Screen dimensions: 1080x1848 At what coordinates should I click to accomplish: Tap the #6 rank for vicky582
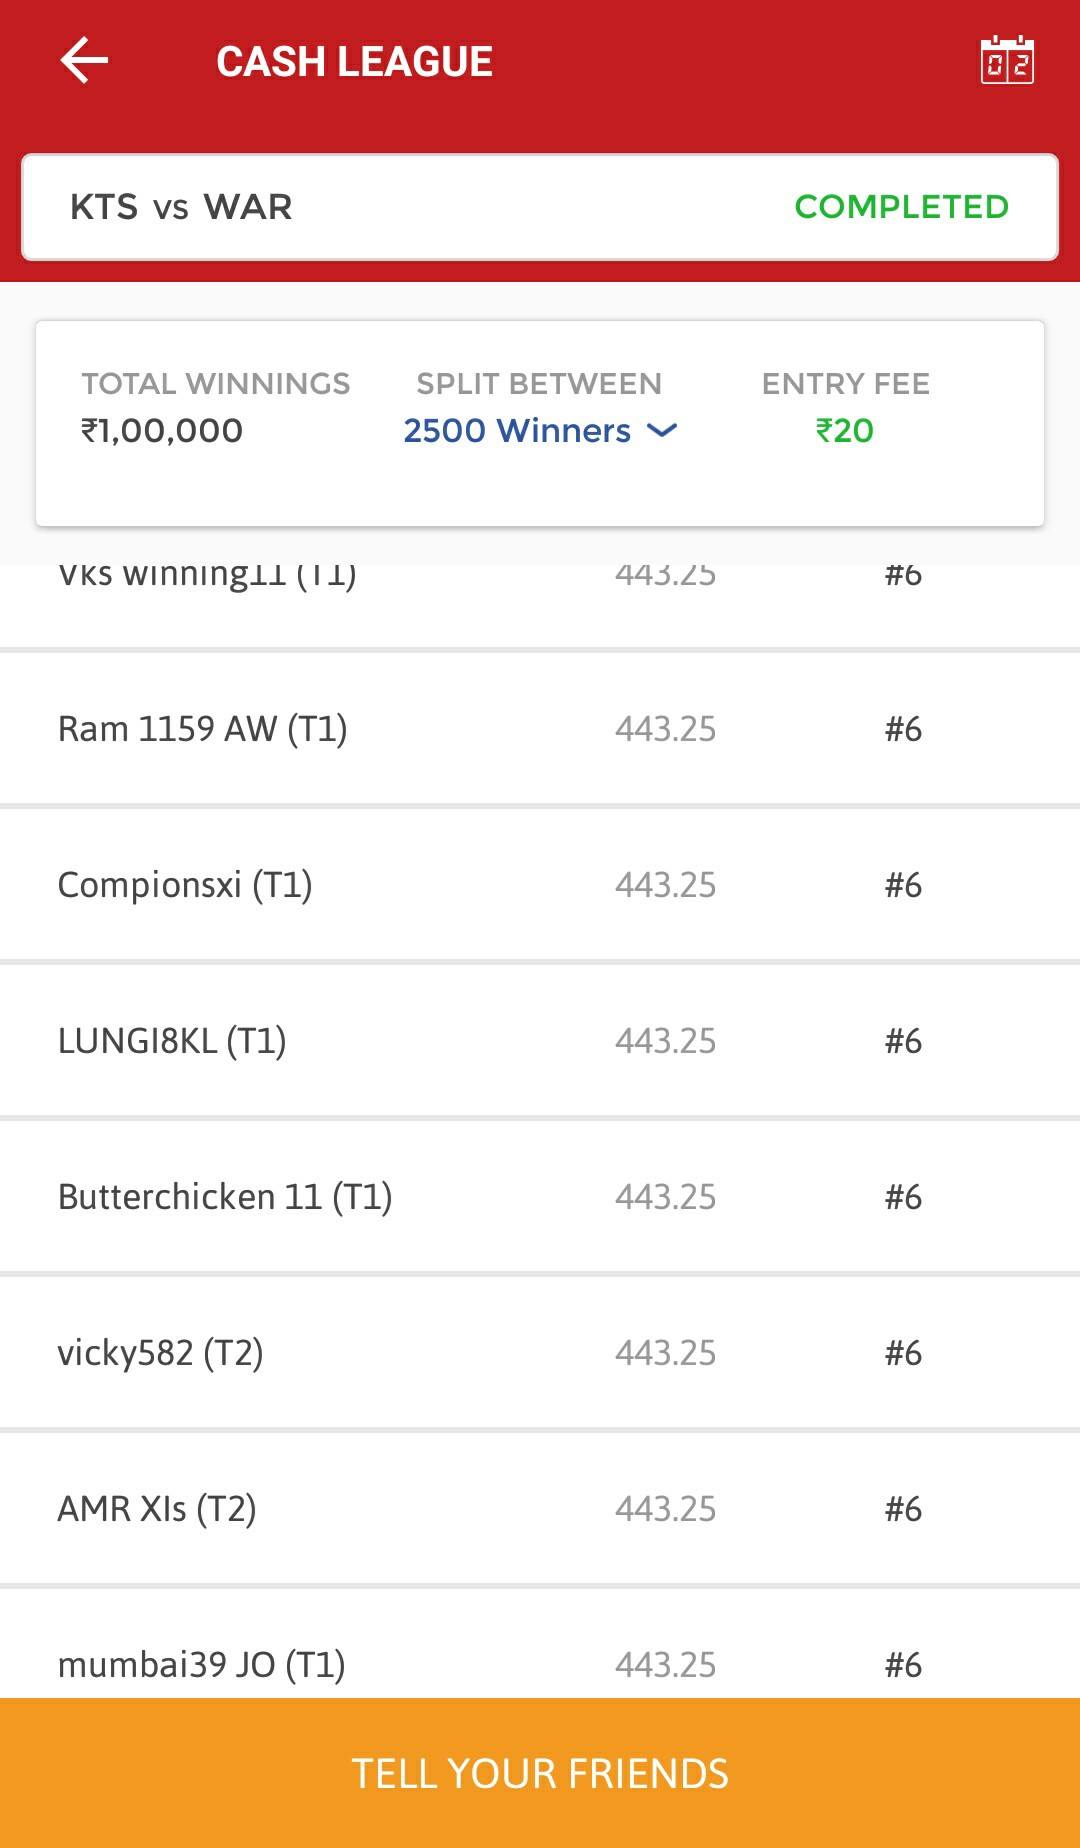pos(903,1353)
